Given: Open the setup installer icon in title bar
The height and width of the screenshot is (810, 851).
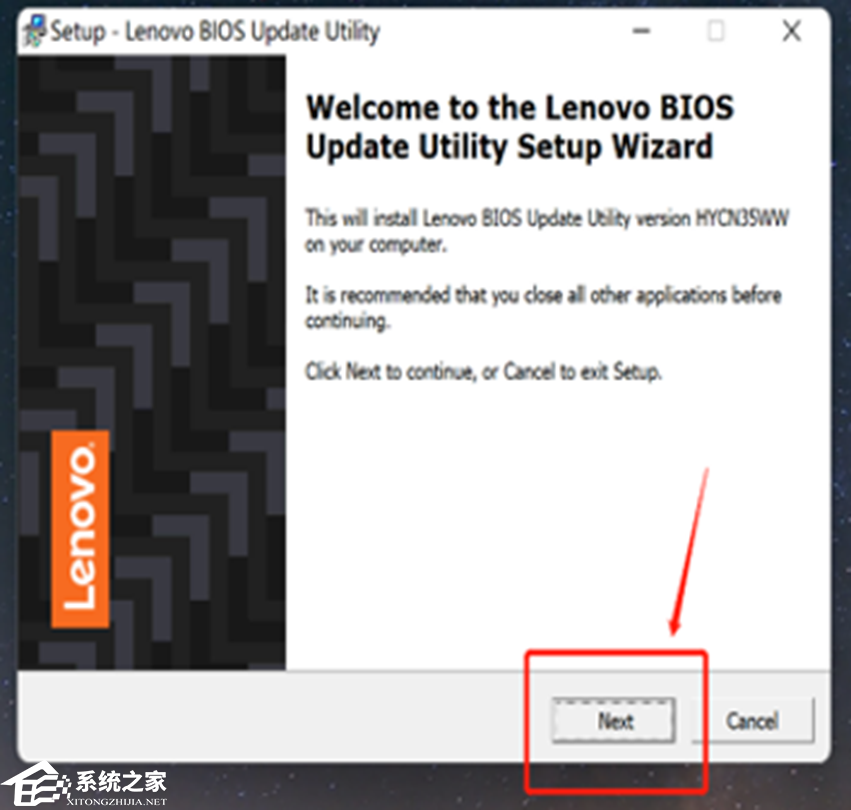Looking at the screenshot, I should pyautogui.click(x=35, y=31).
